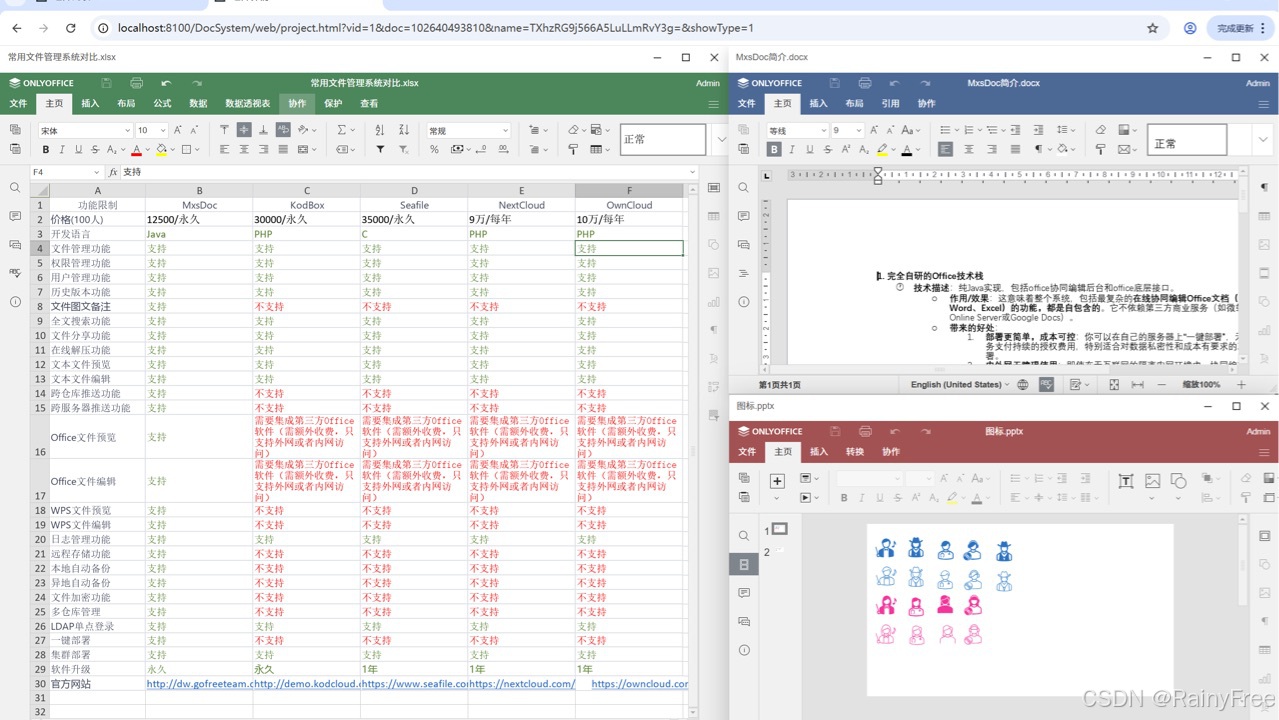The height and width of the screenshot is (720, 1279).
Task: Click the save icon in spreadsheet header
Action: click(x=106, y=83)
